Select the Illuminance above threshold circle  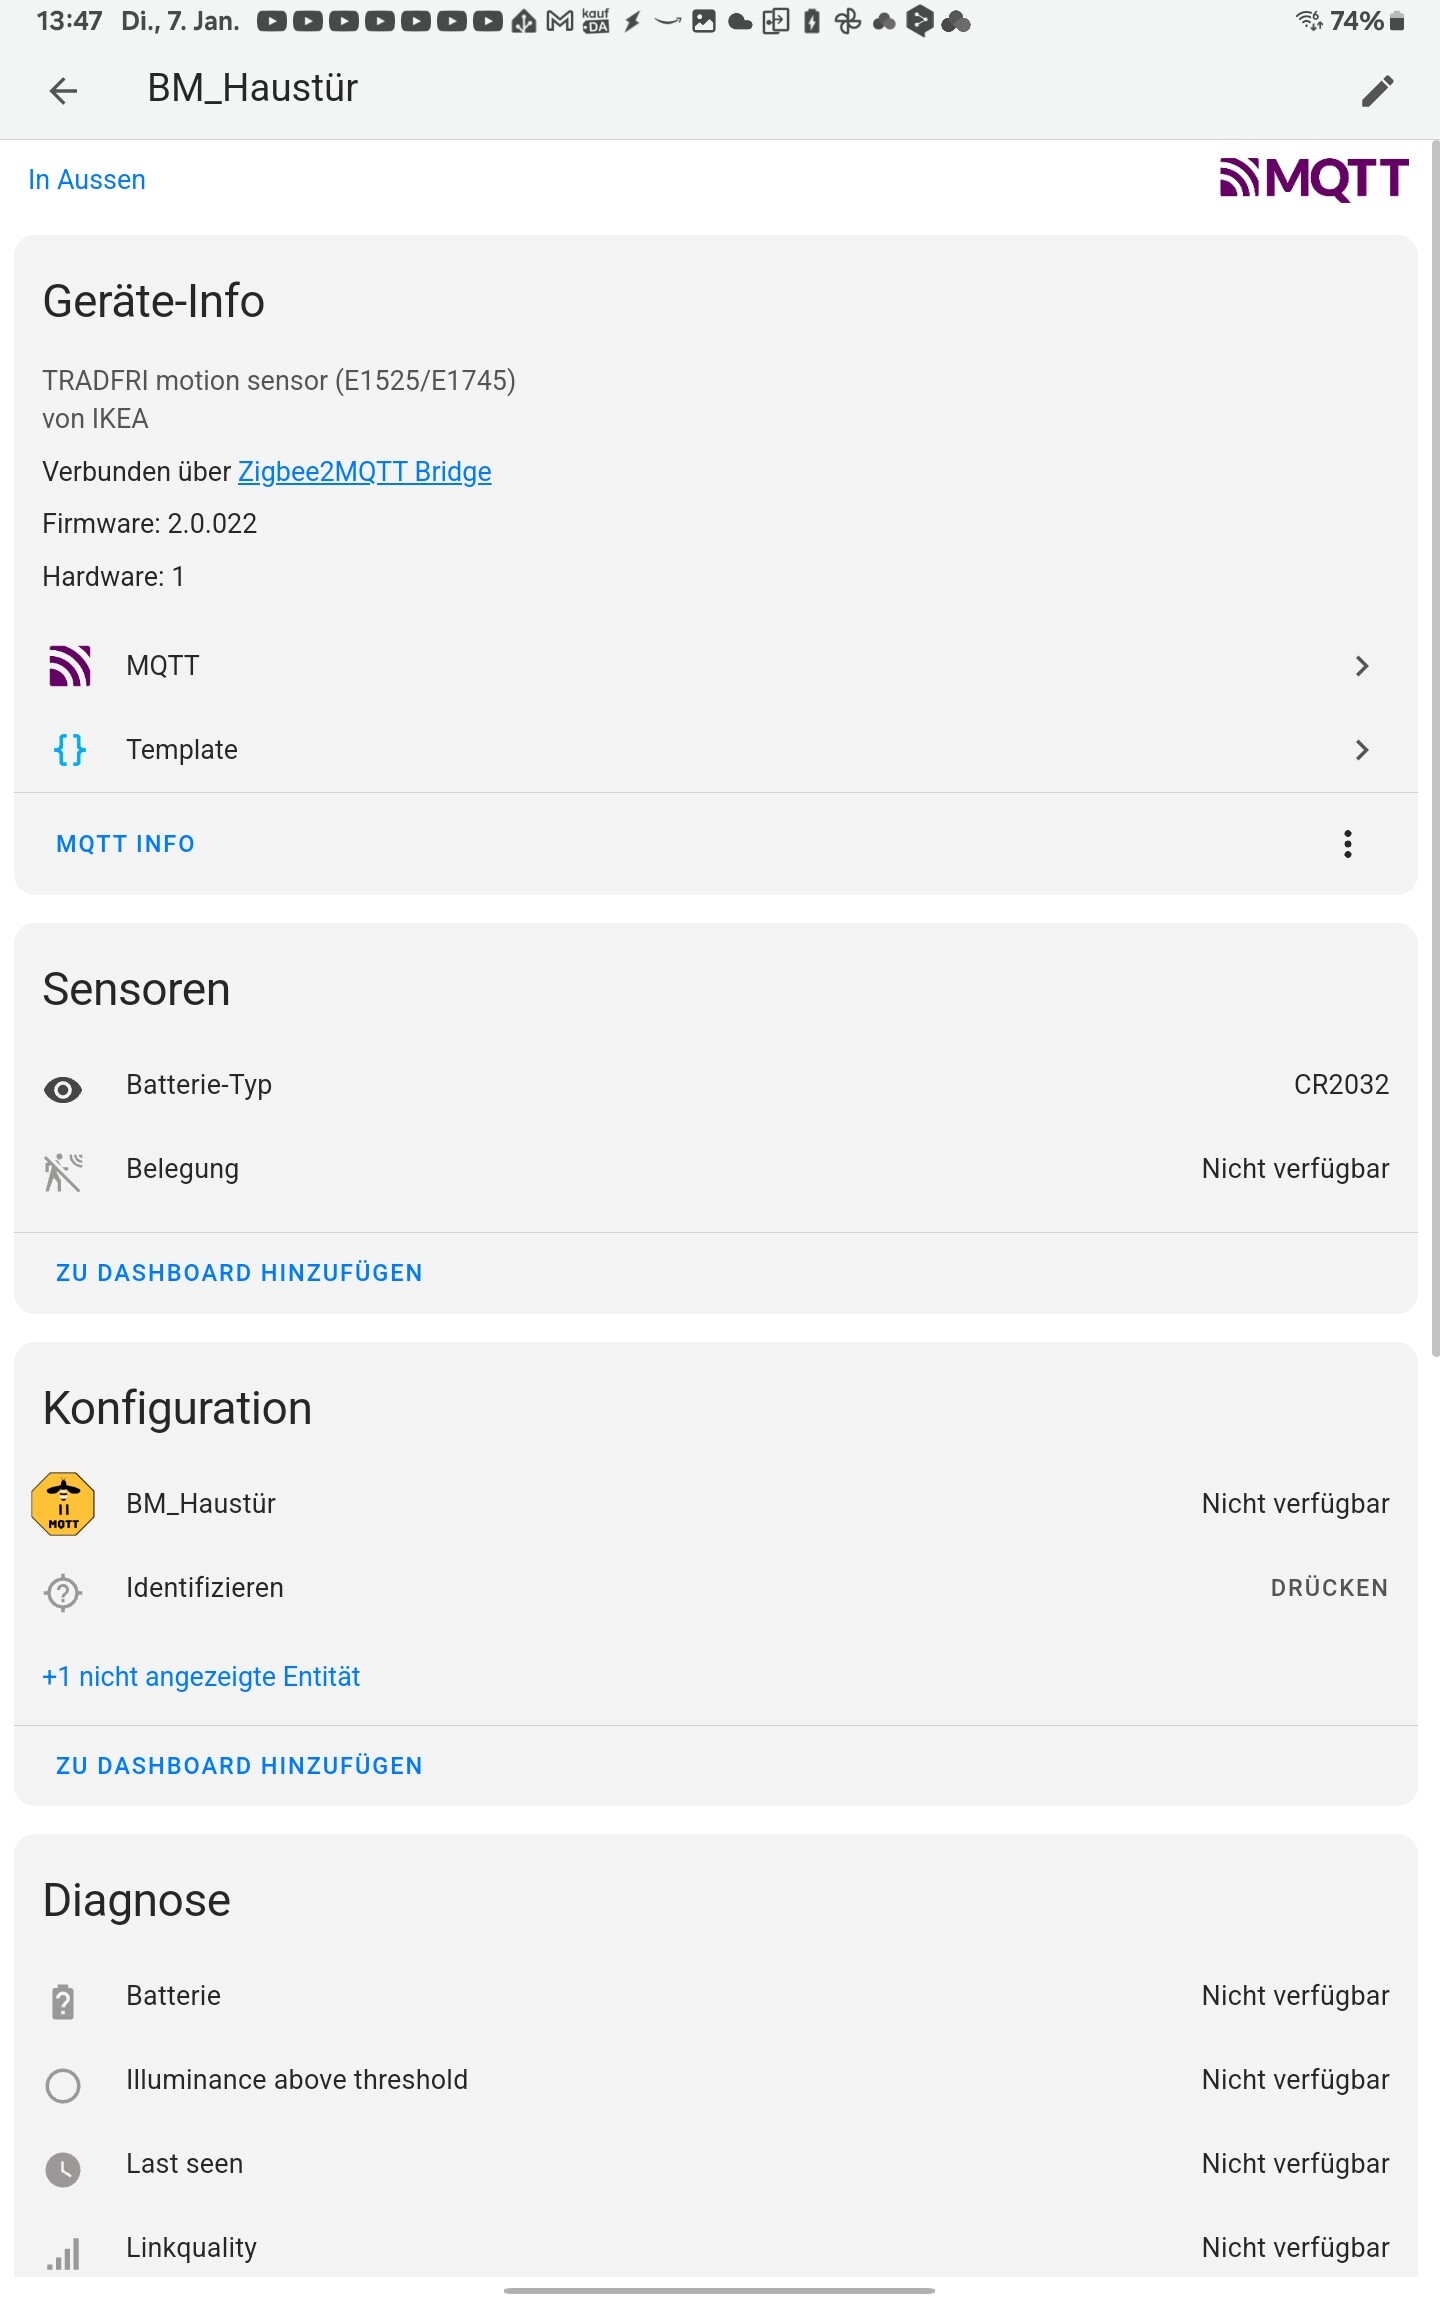[63, 2085]
